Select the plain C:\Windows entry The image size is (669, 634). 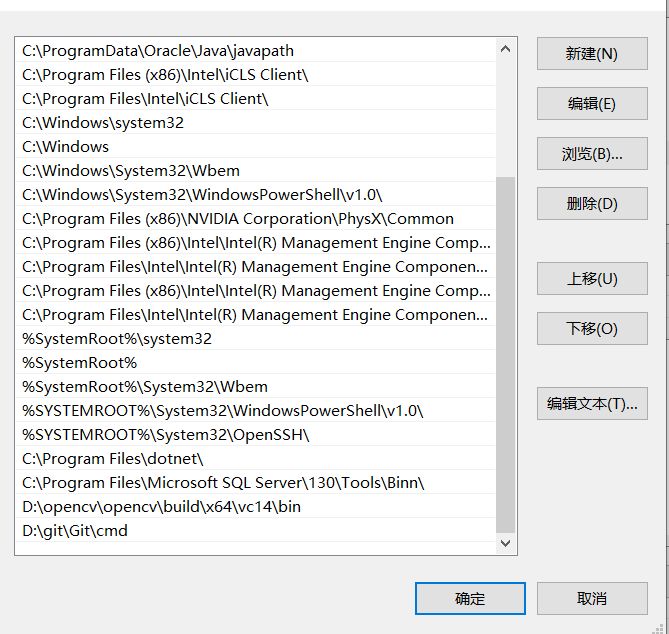pos(256,147)
